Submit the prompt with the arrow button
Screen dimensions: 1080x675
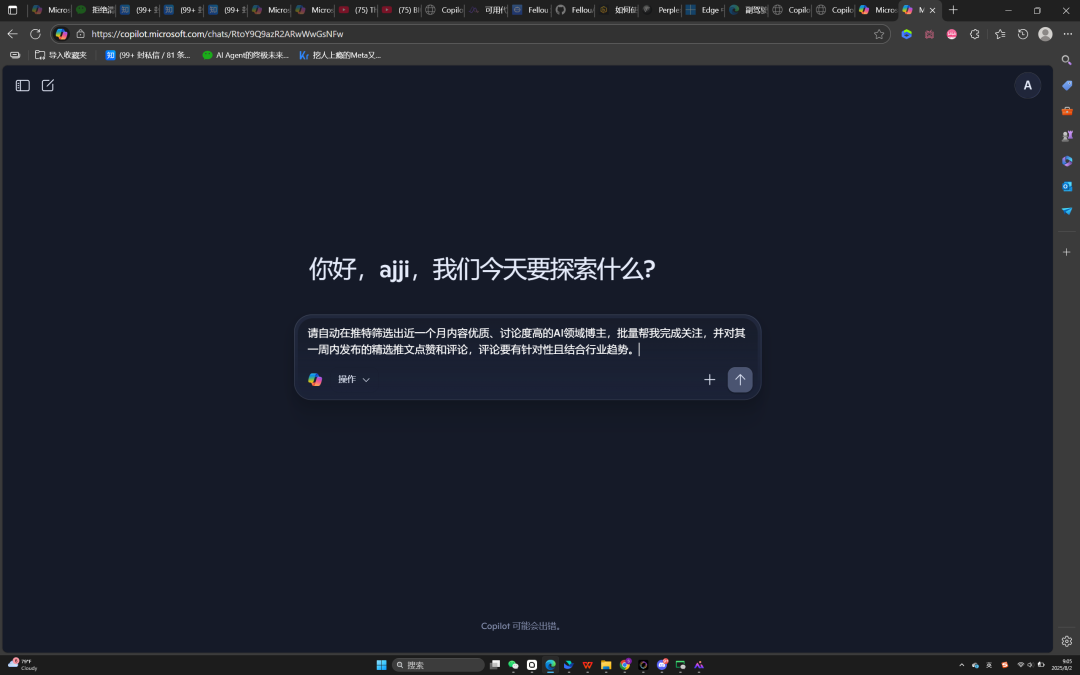coord(739,379)
